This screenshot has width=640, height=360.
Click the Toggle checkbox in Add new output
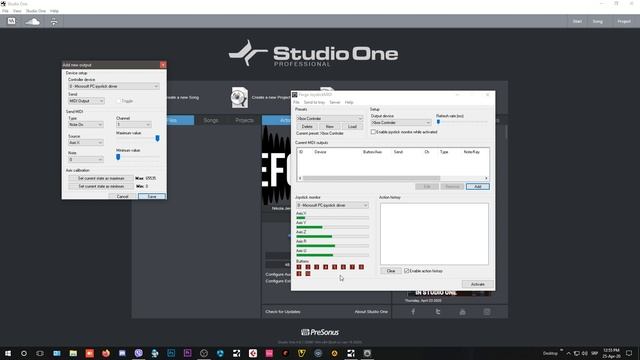click(119, 101)
